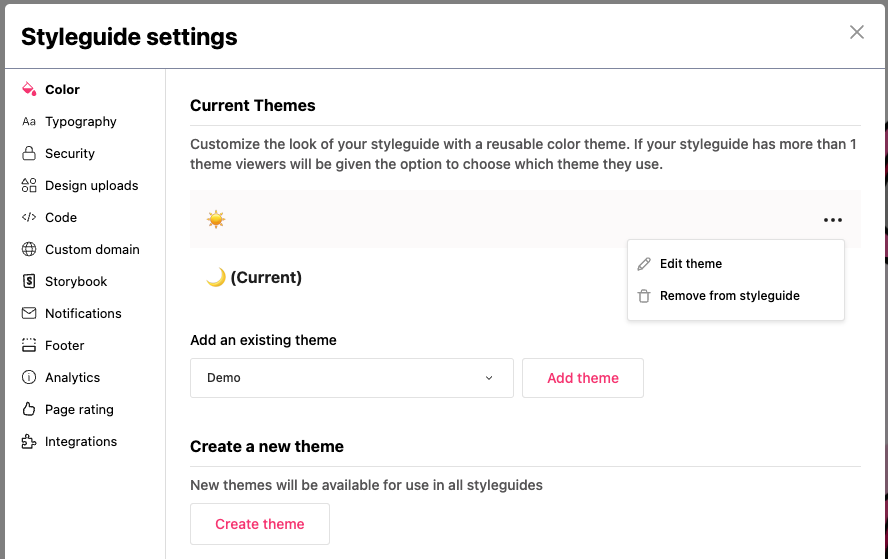The width and height of the screenshot is (888, 559).
Task: Click the Create theme button
Action: coord(260,524)
